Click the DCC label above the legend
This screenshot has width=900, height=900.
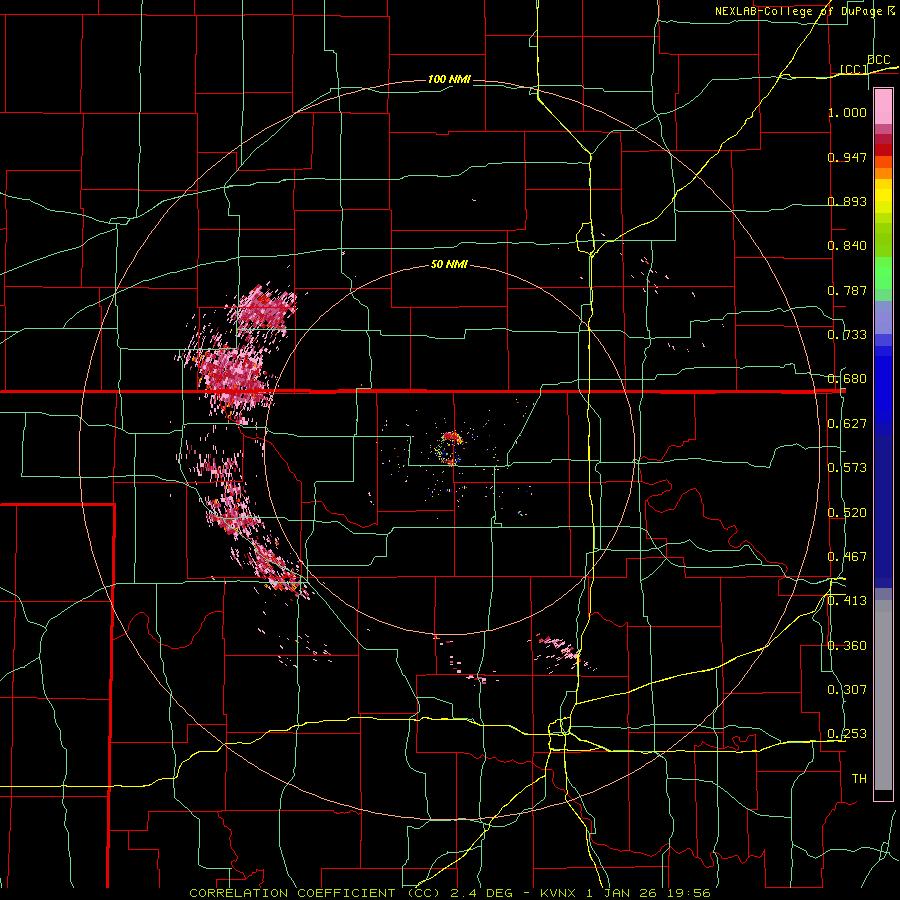pos(878,60)
